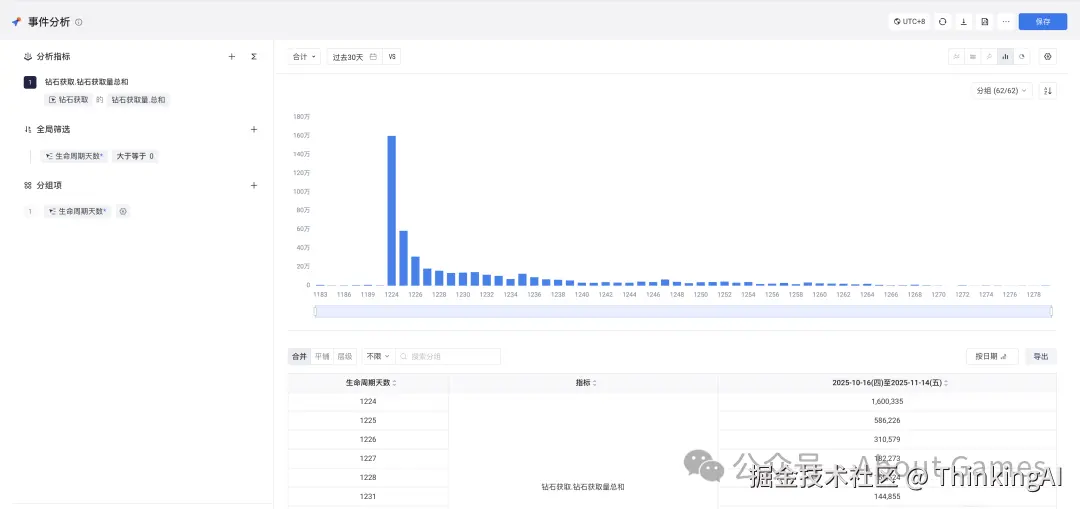Click the 分组项 section heading
Image resolution: width=1080 pixels, height=509 pixels.
(x=50, y=185)
